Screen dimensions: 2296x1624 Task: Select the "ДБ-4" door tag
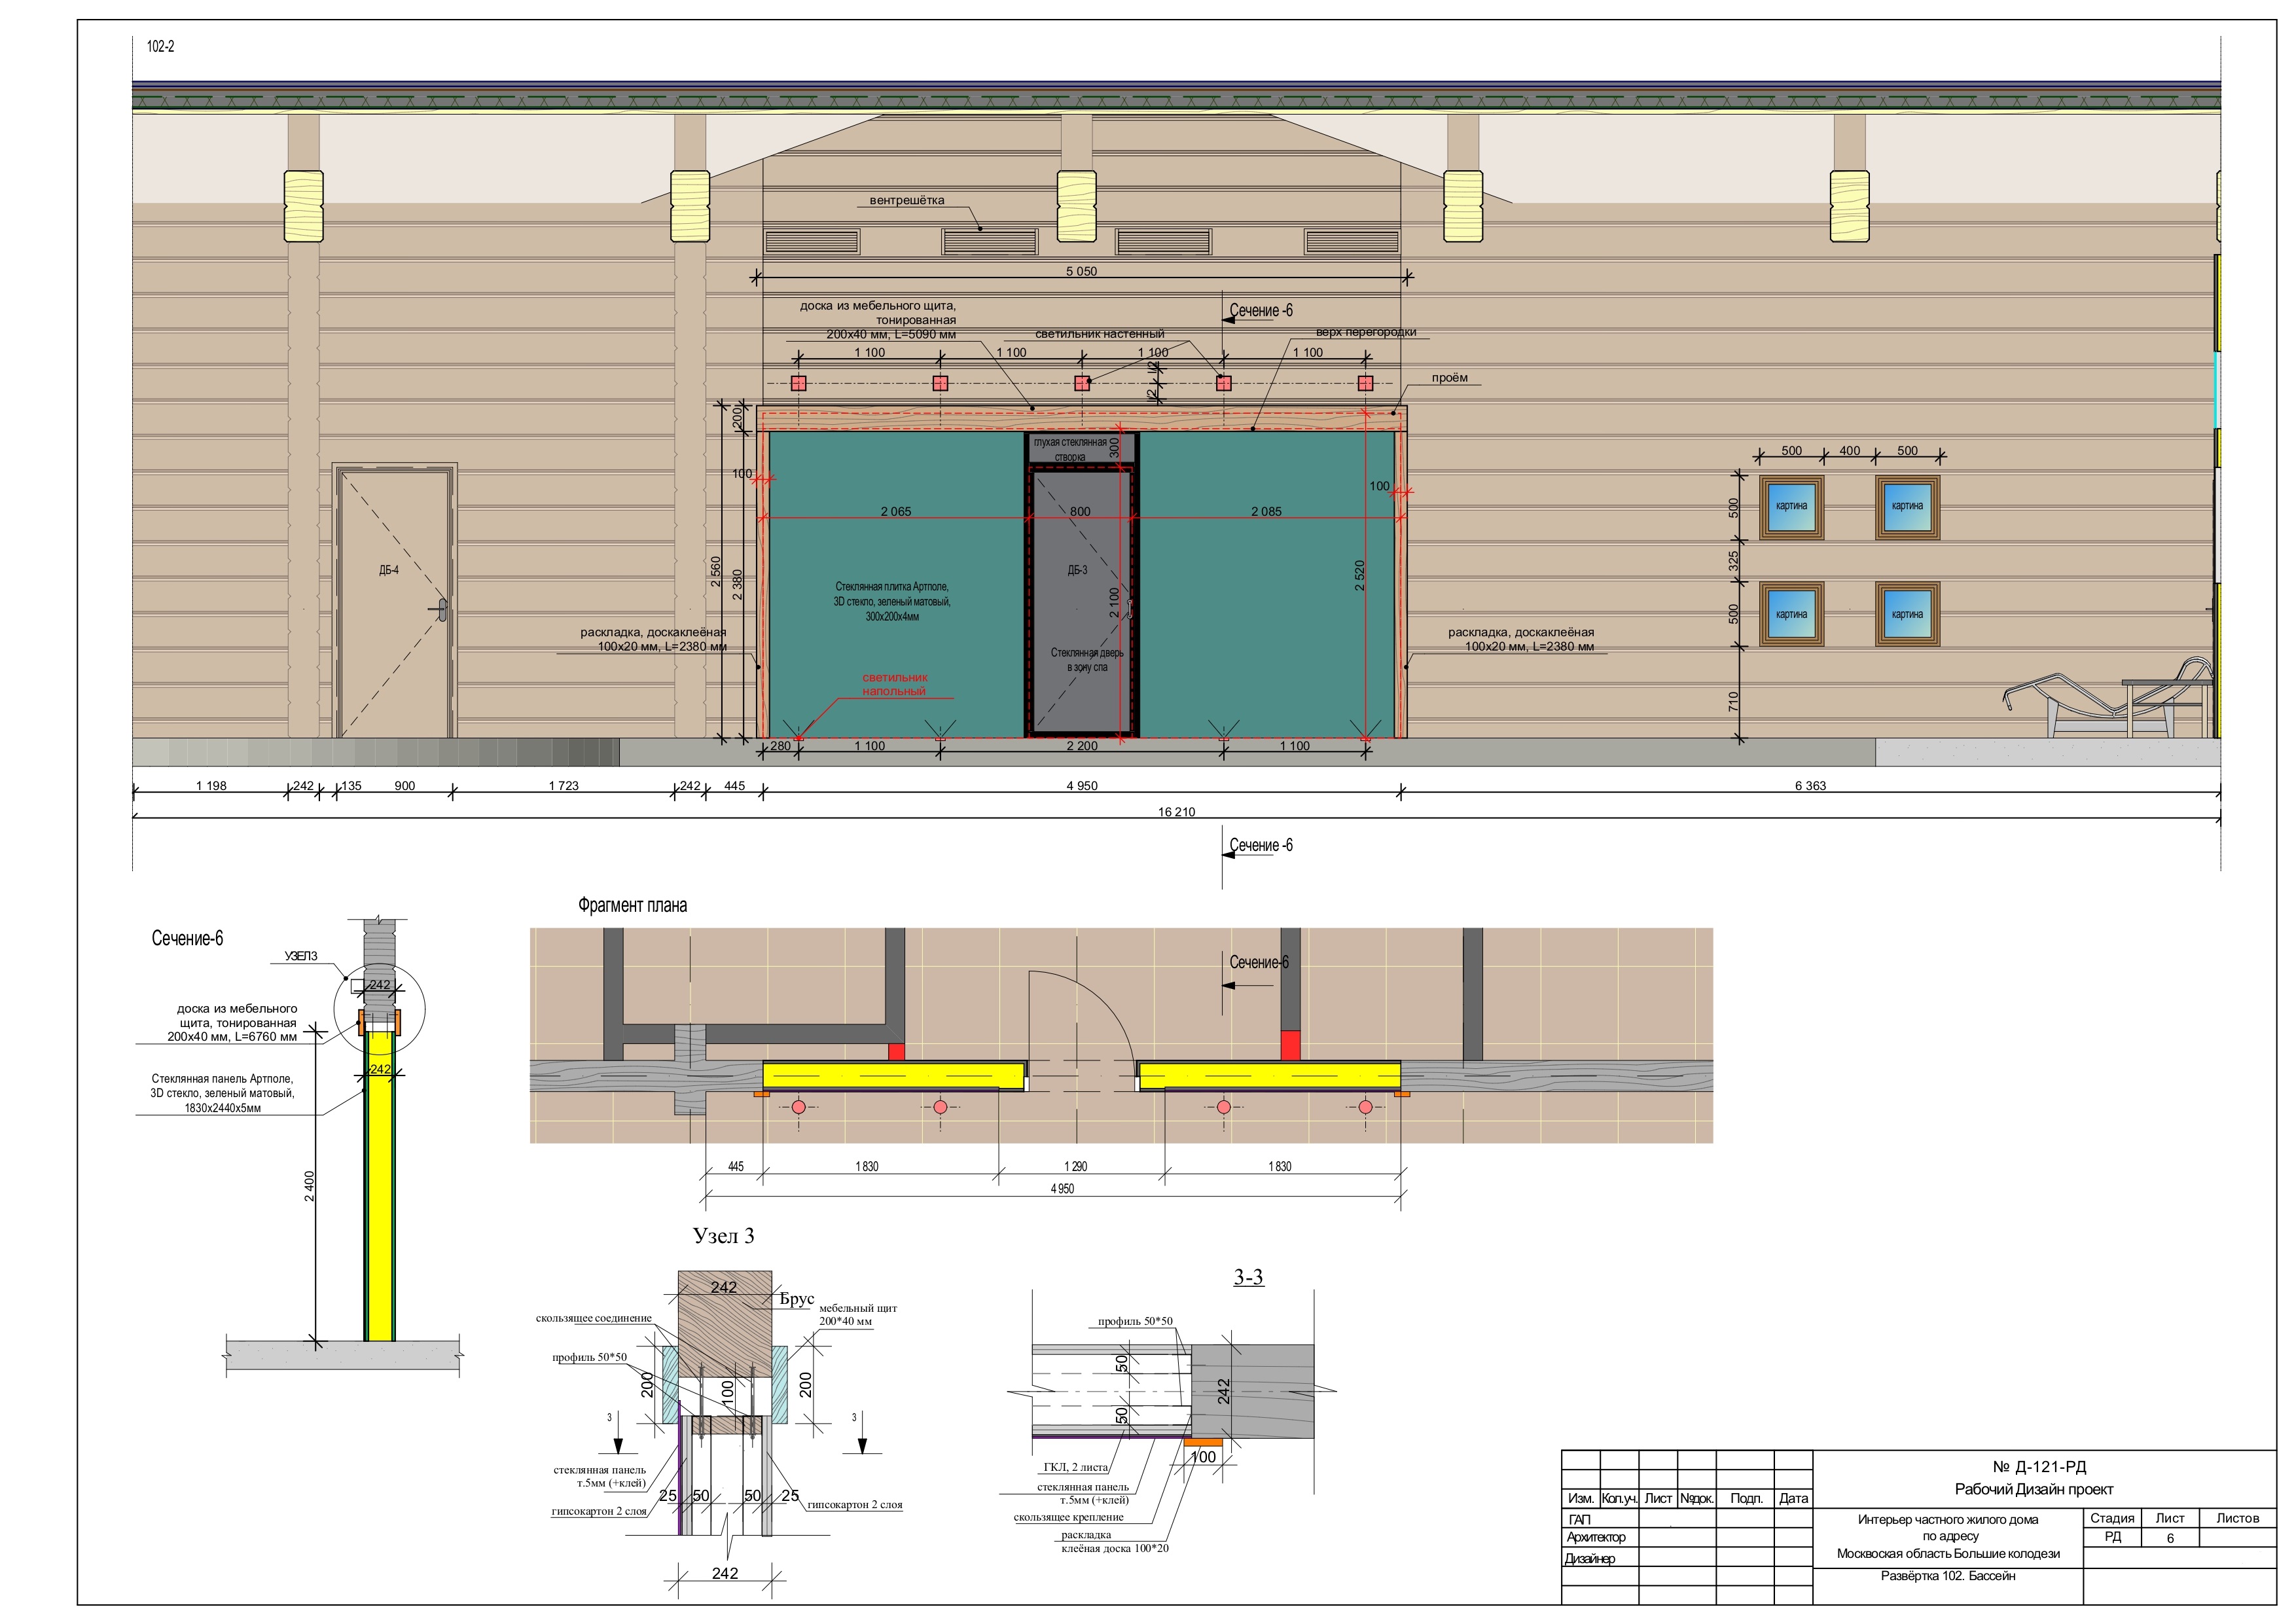pyautogui.click(x=389, y=570)
